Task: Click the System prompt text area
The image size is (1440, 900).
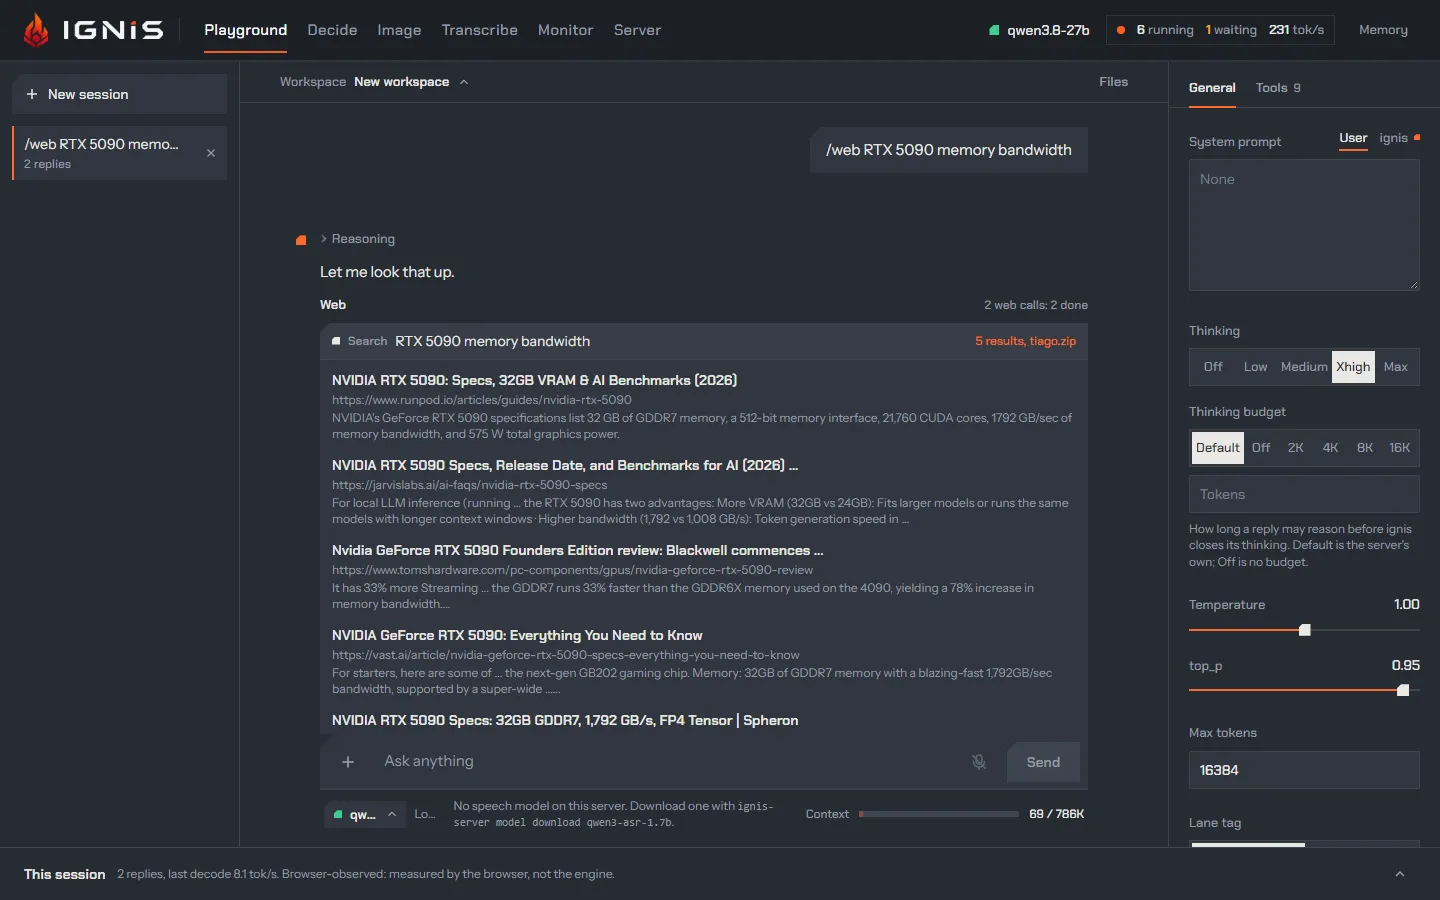Action: tap(1304, 225)
